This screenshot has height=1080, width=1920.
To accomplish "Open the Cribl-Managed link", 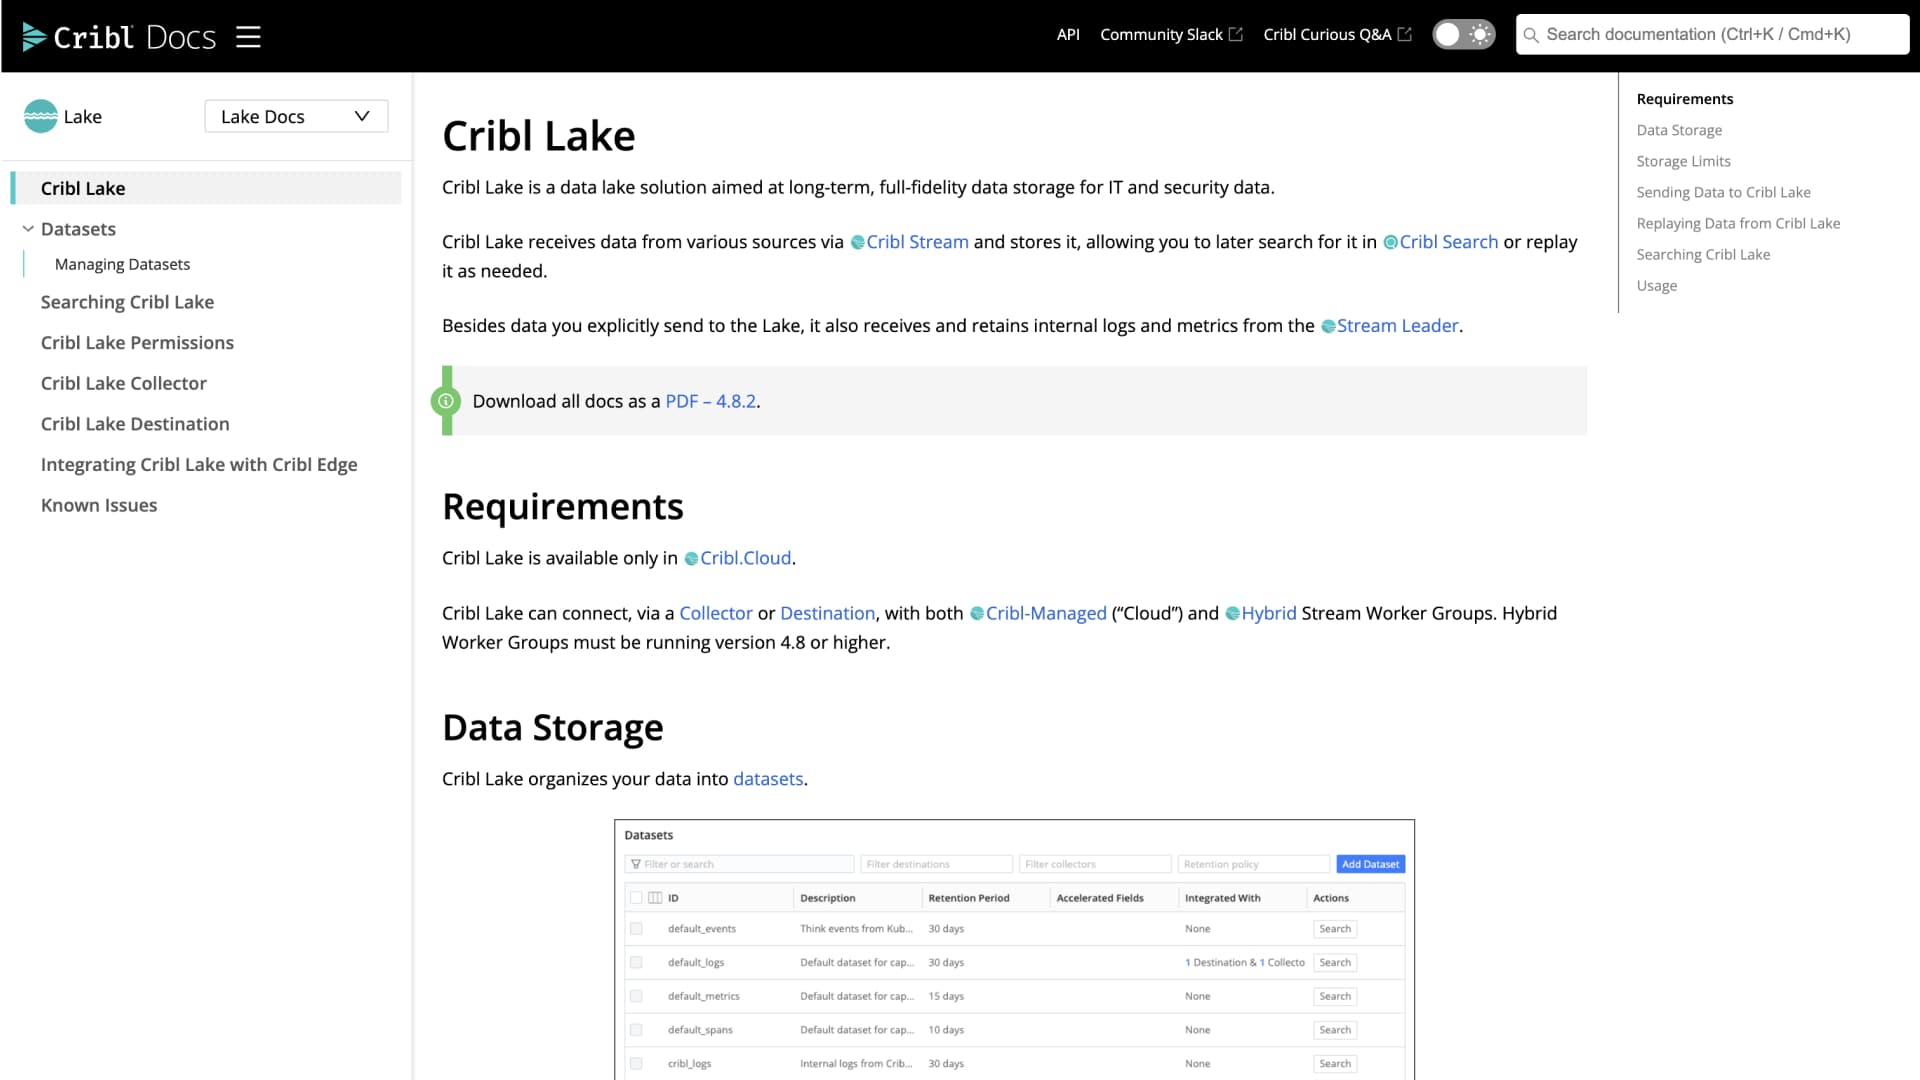I will coord(1038,613).
